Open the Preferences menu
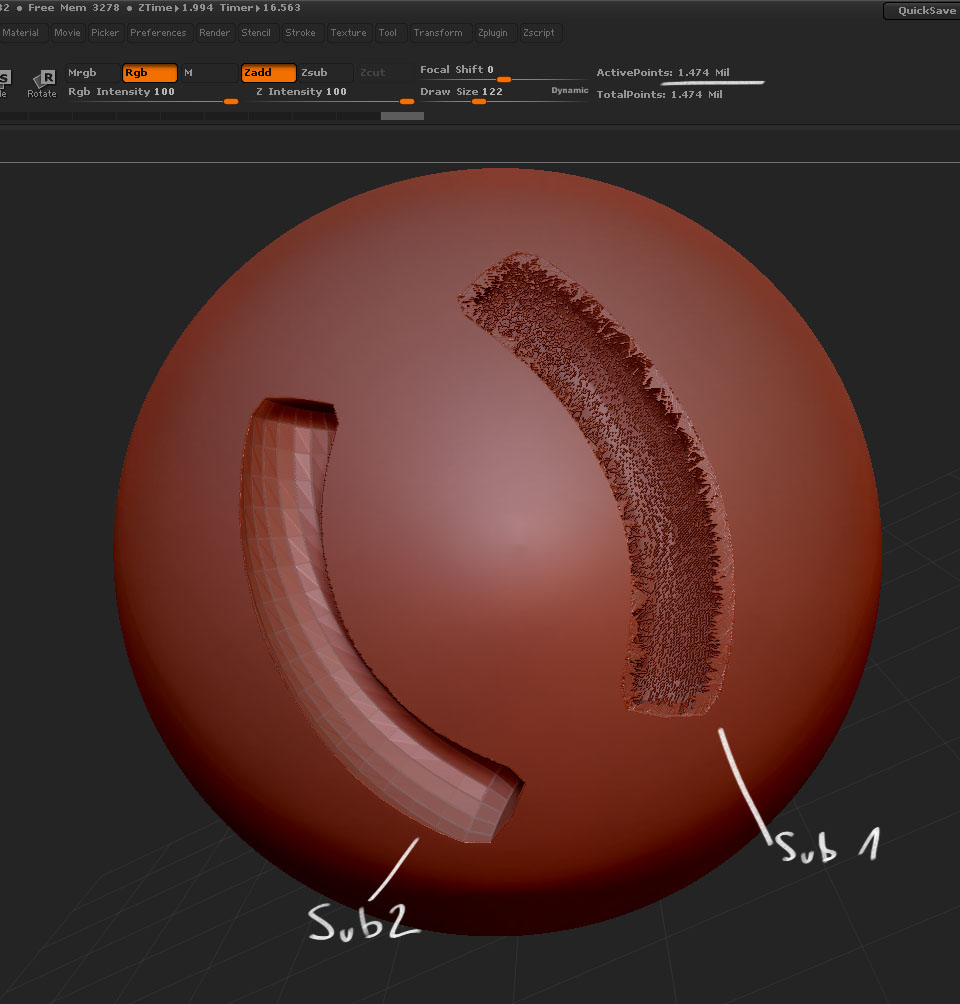960x1004 pixels. 158,33
